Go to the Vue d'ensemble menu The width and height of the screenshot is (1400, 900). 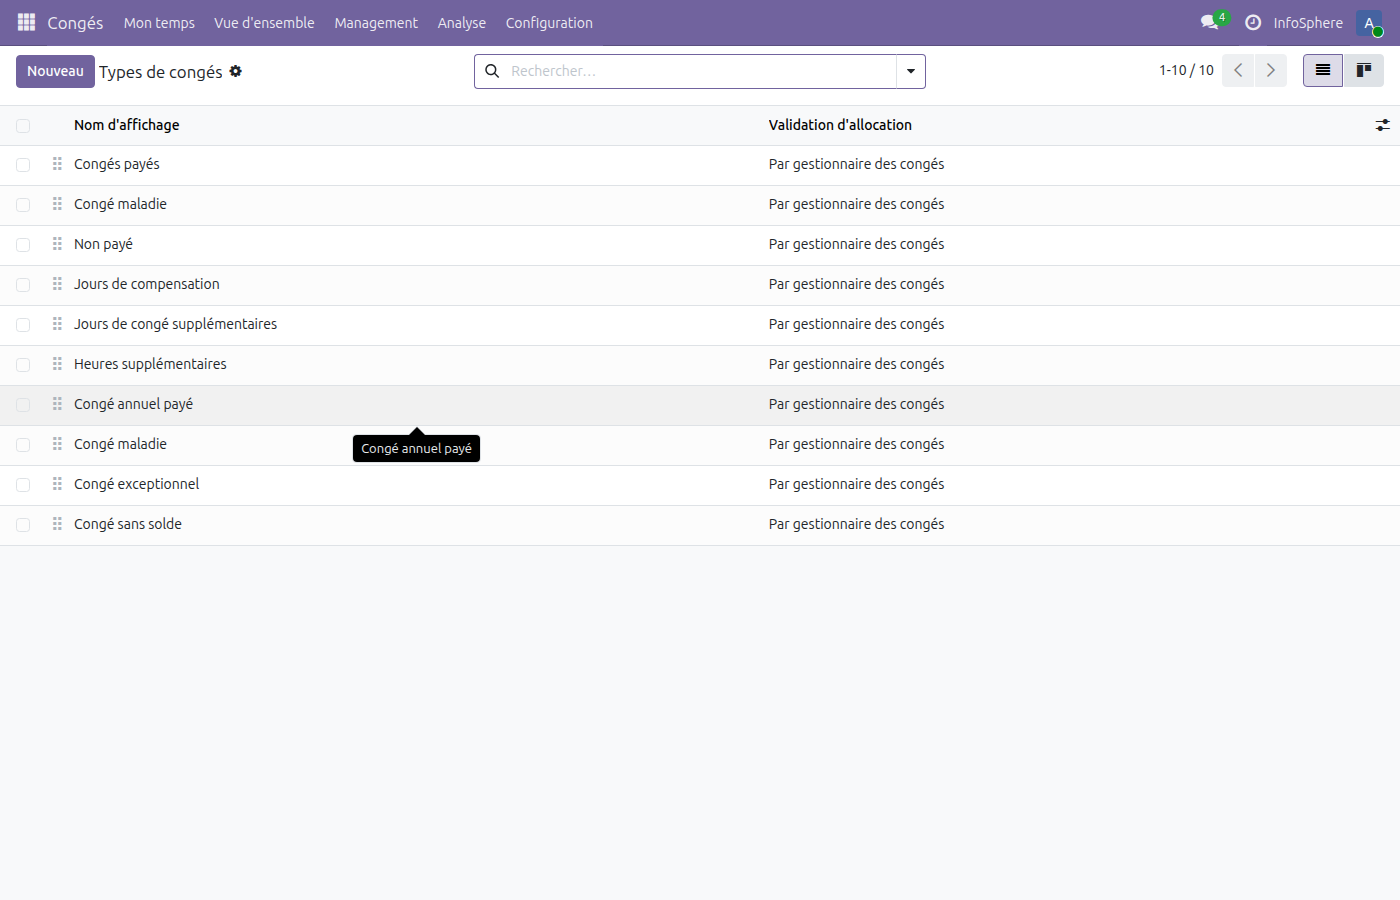pos(264,22)
